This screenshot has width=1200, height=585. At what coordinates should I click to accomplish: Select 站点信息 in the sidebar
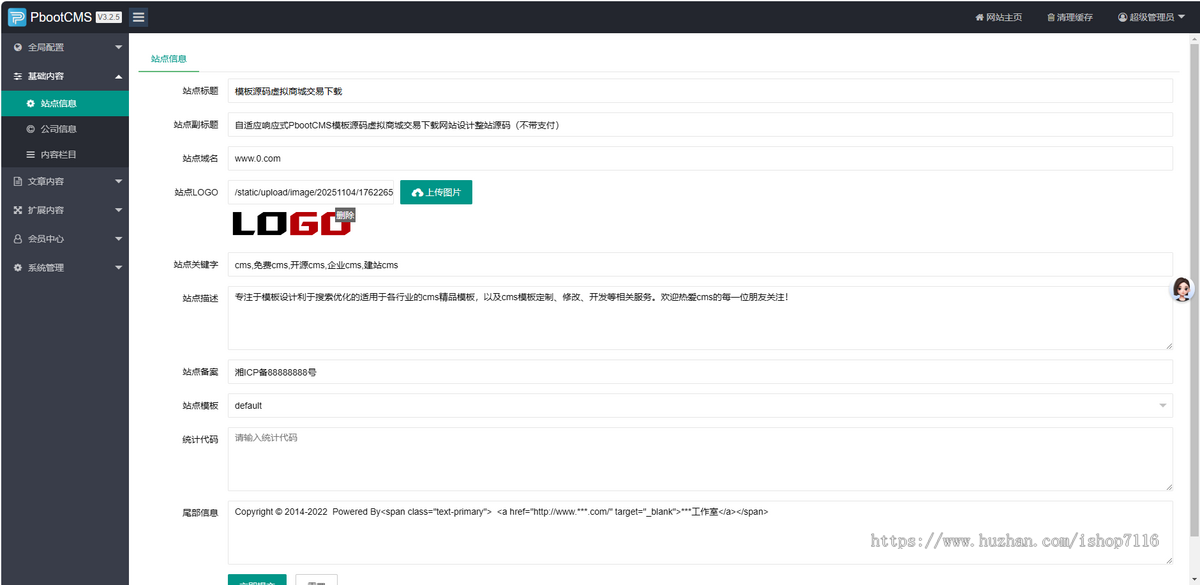point(64,103)
